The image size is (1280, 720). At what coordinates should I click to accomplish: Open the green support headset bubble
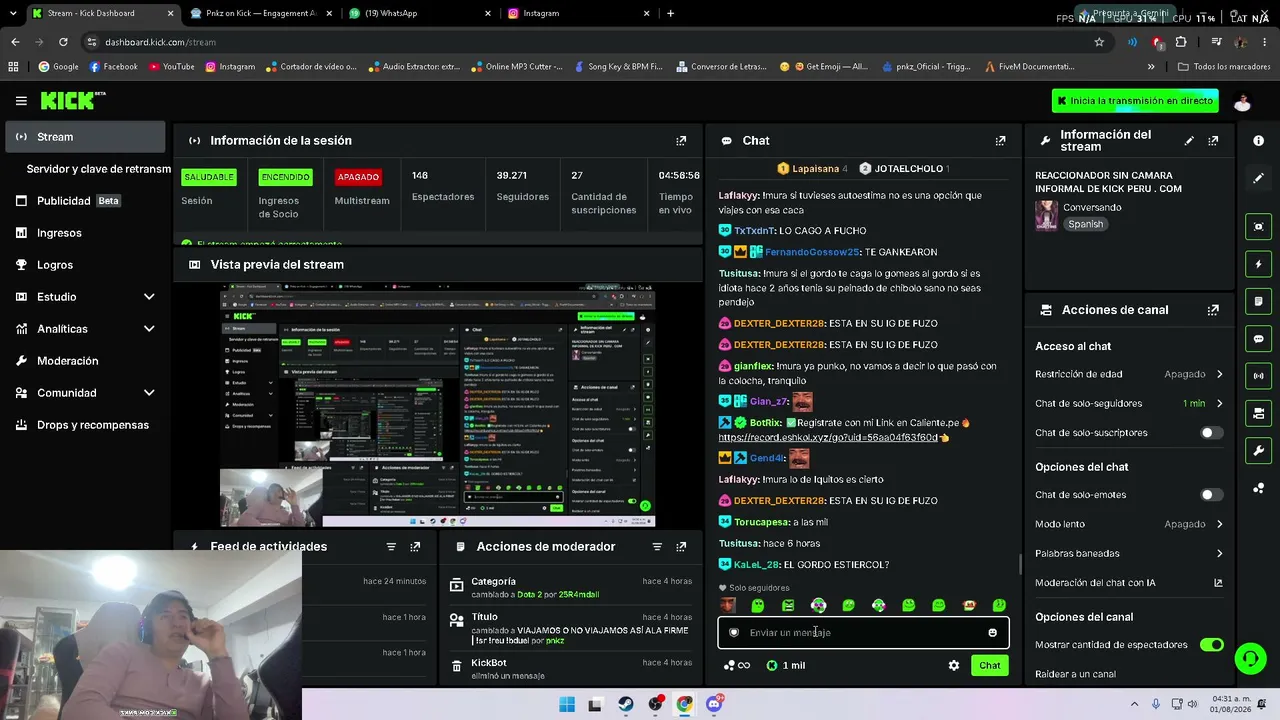pos(1249,659)
